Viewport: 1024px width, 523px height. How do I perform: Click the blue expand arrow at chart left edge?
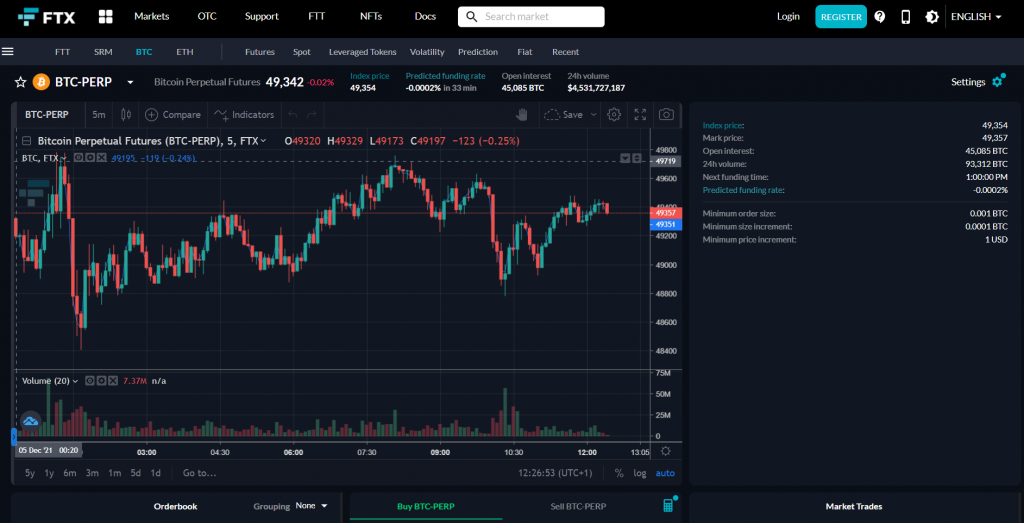coord(14,436)
